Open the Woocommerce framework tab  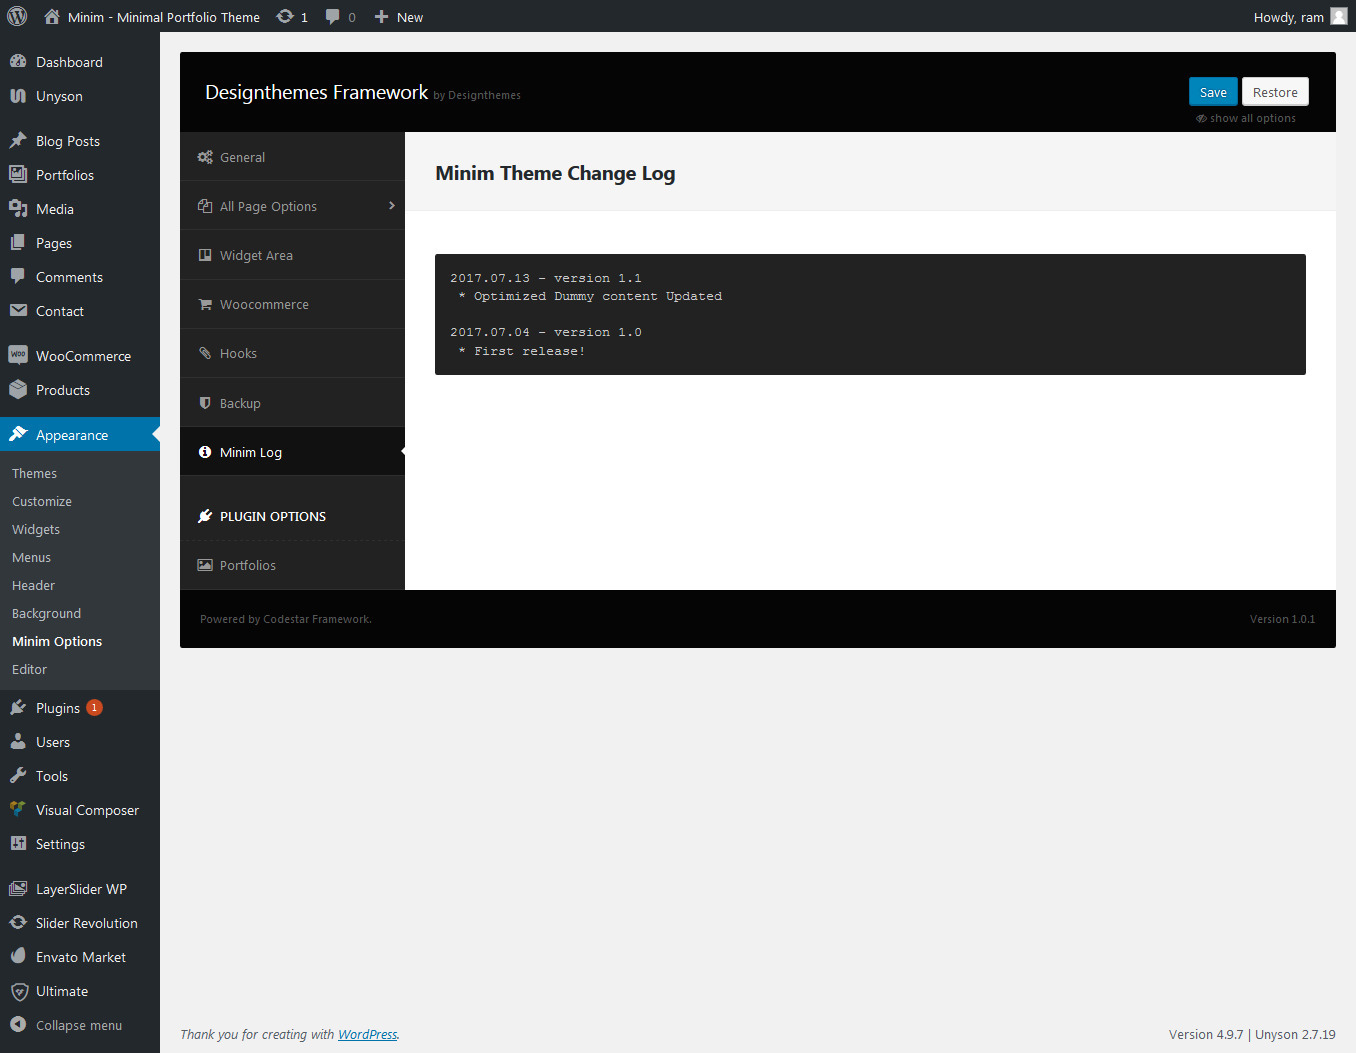pyautogui.click(x=292, y=304)
